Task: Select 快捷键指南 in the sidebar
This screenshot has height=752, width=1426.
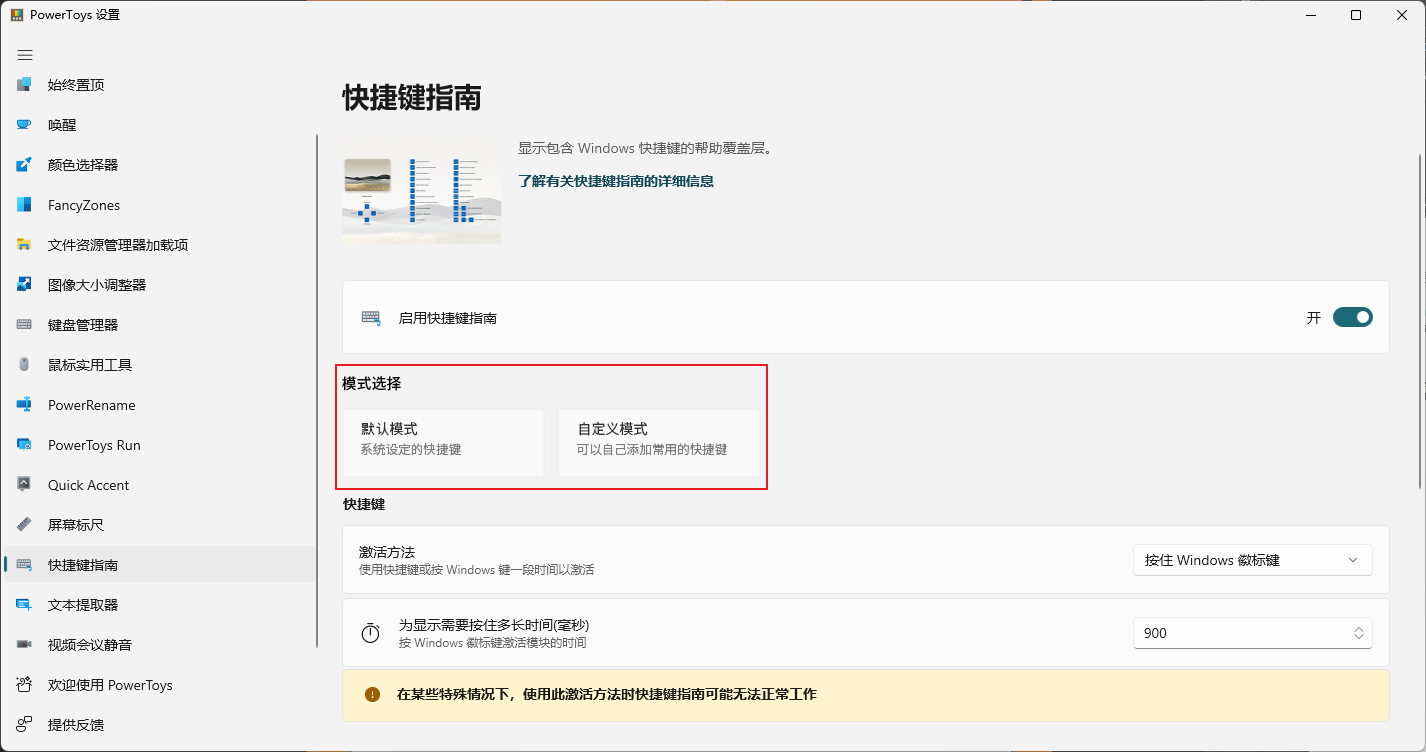Action: click(160, 565)
